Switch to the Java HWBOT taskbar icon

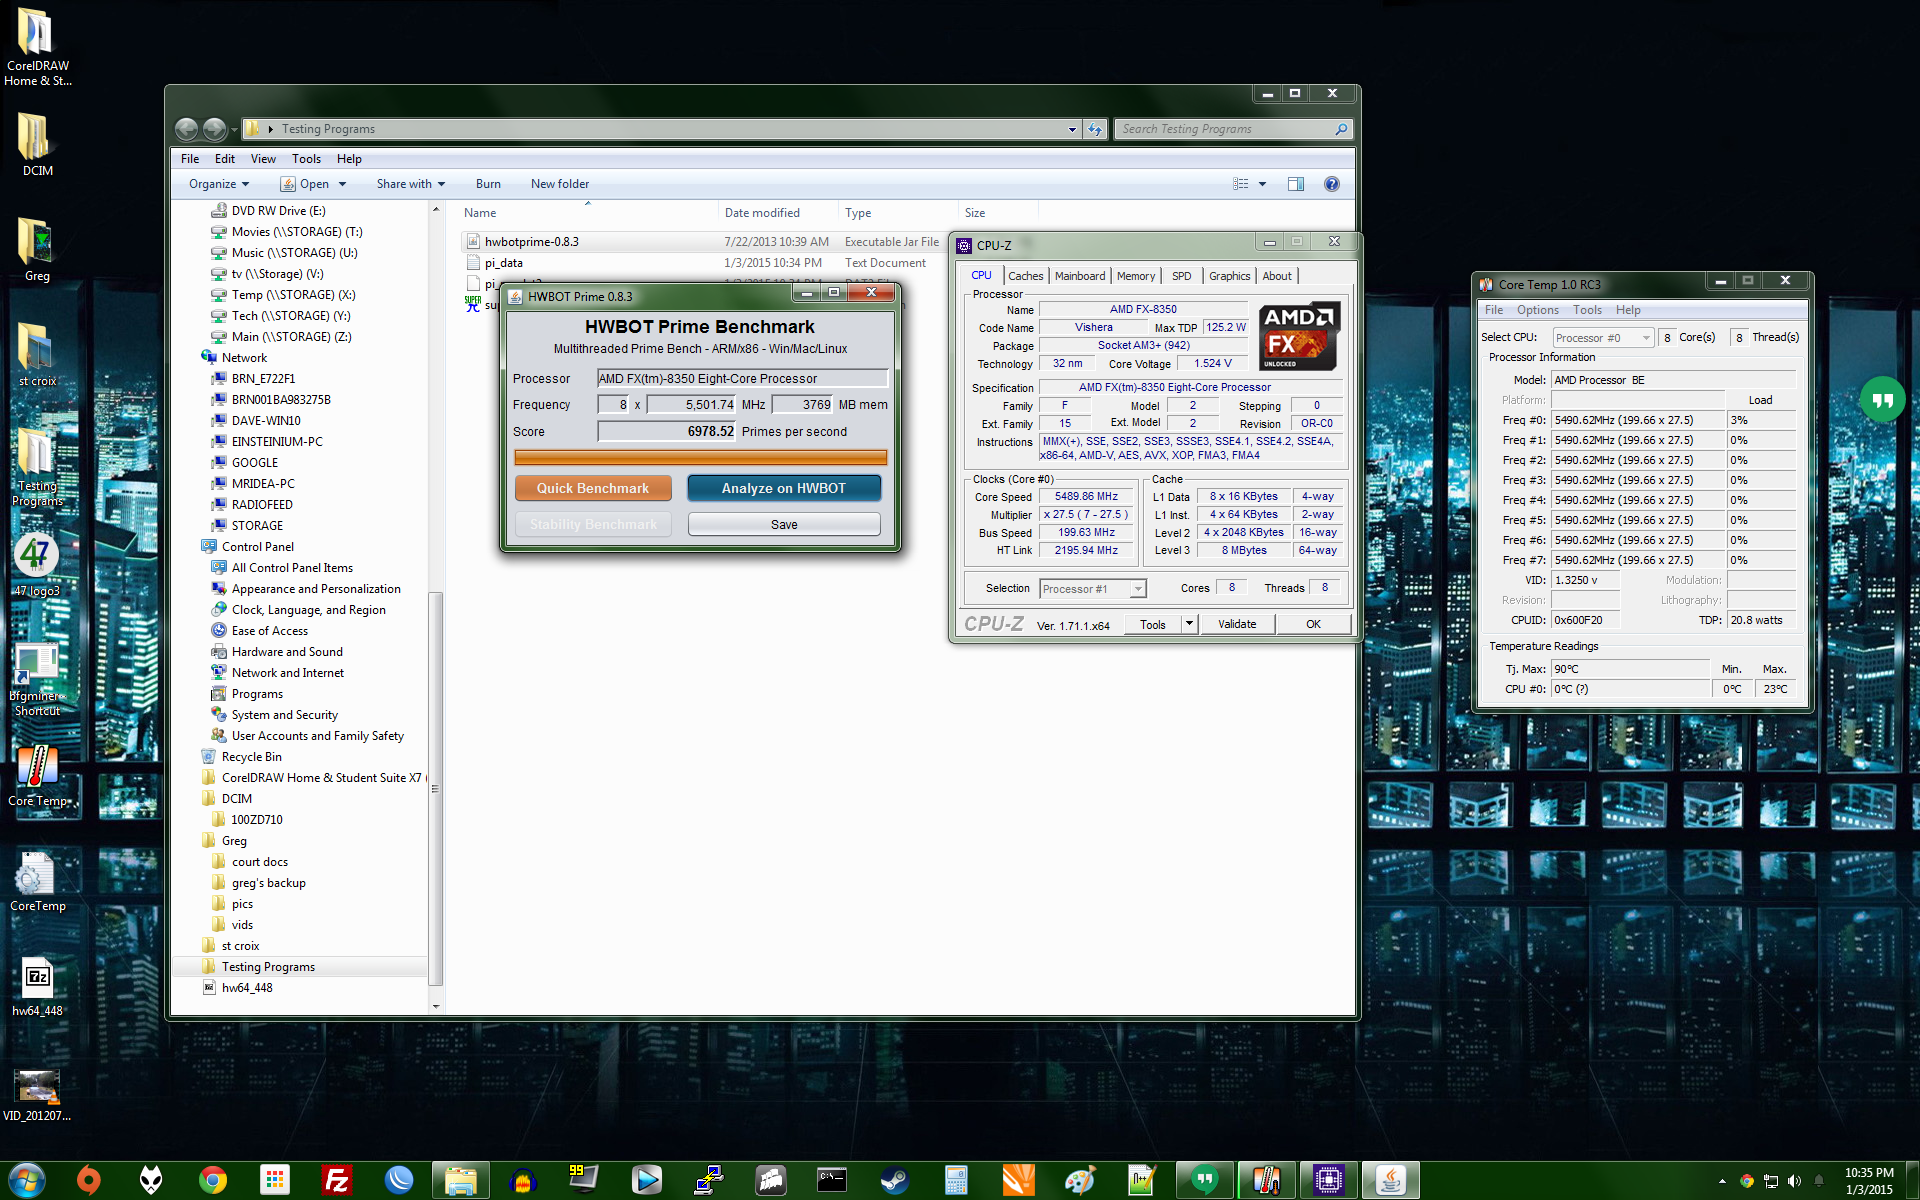click(x=1390, y=1181)
